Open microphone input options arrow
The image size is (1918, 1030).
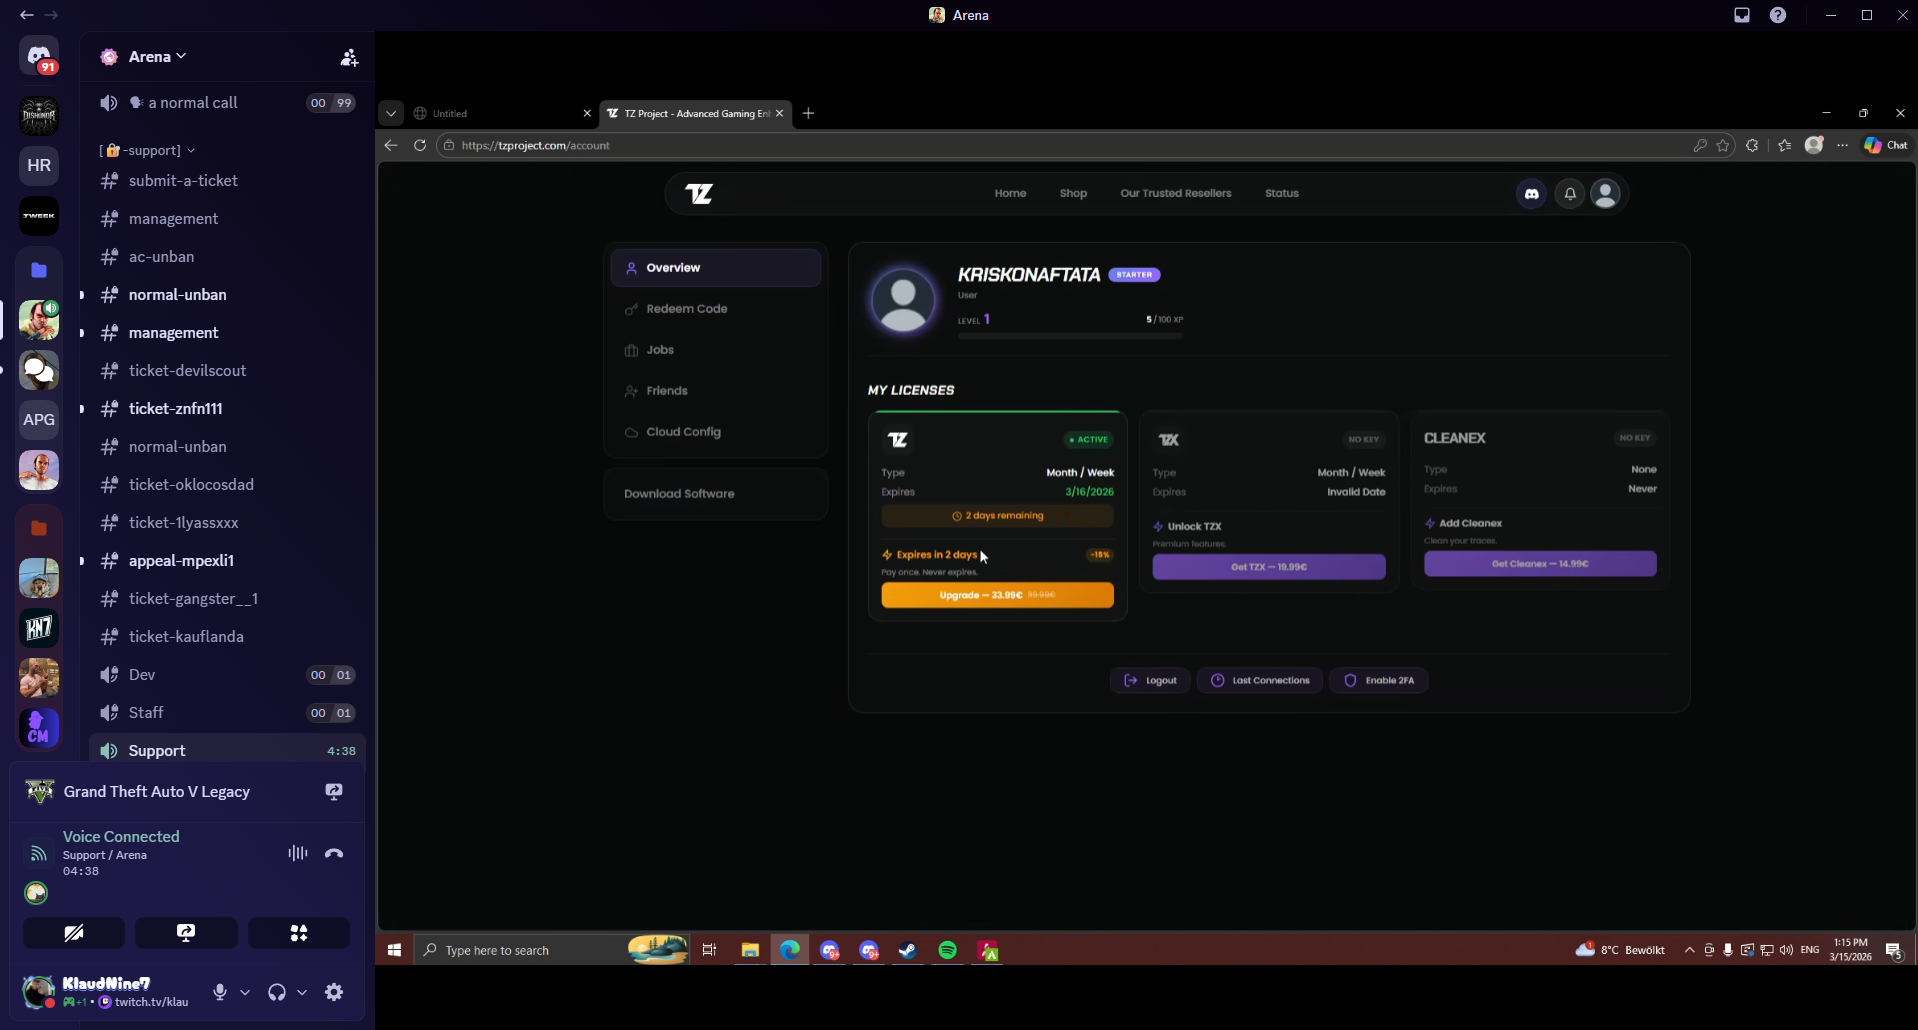245,992
